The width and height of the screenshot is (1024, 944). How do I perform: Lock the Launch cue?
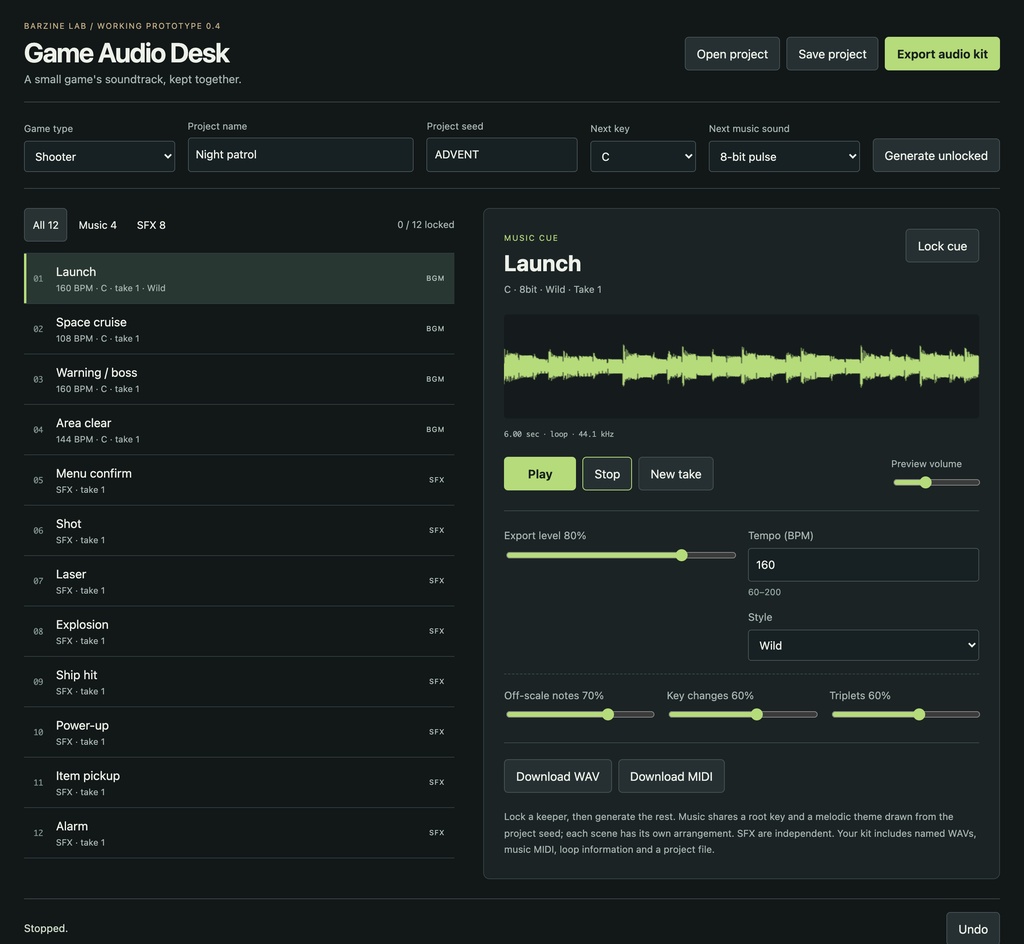[x=942, y=246]
